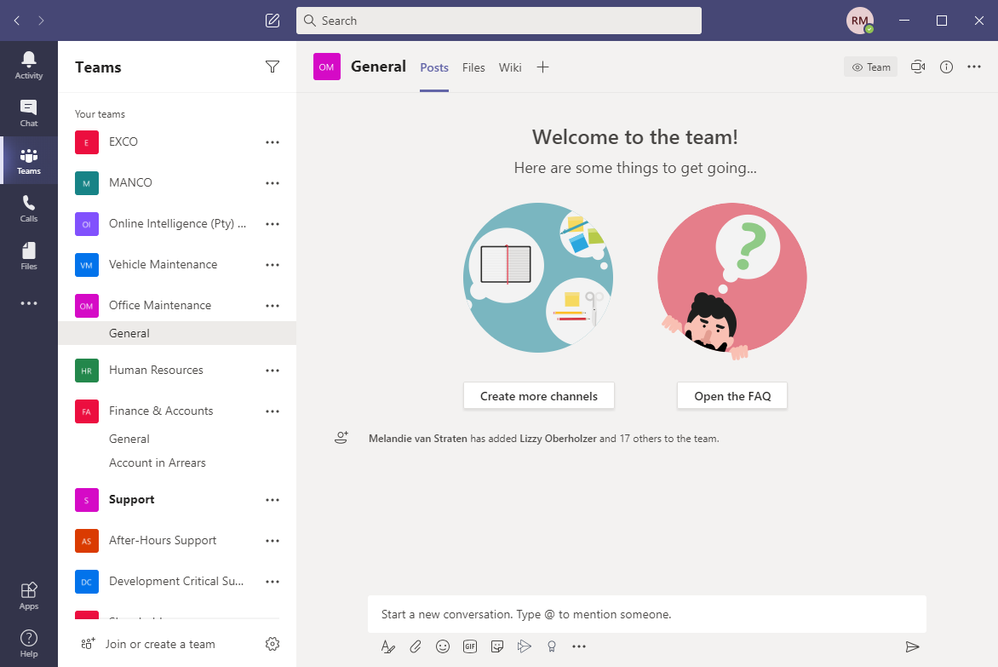Open more options for MANCO team

[272, 183]
